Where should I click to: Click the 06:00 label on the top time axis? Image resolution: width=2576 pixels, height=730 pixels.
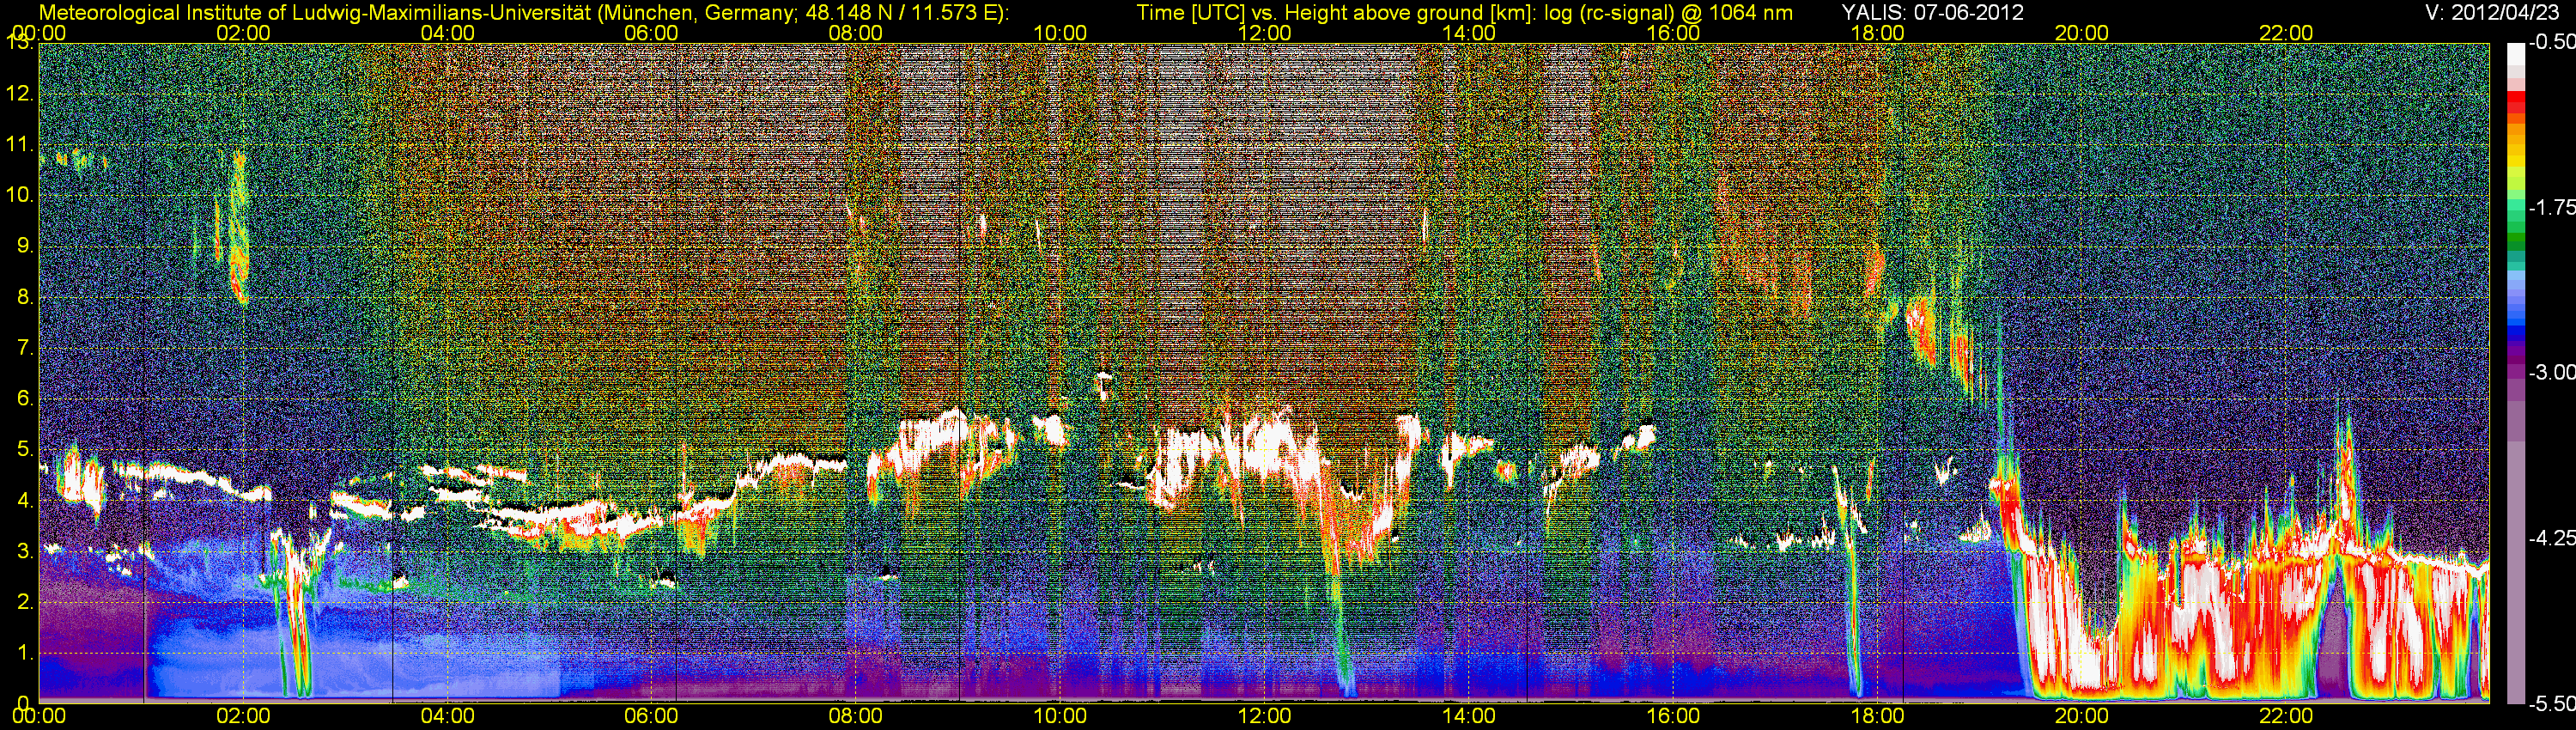651,33
